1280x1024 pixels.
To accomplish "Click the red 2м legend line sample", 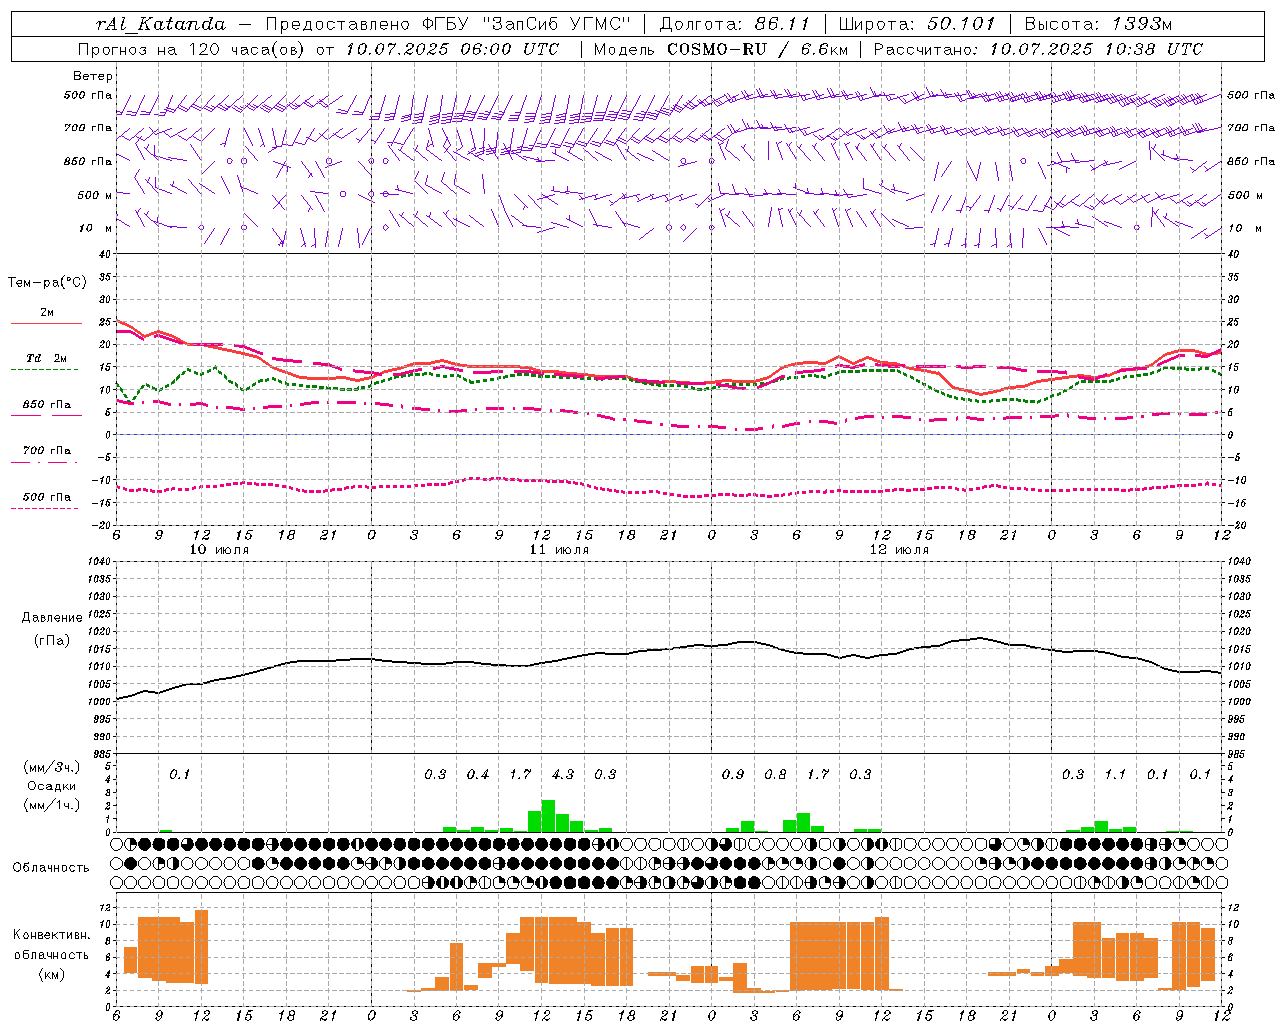I will [x=46, y=324].
